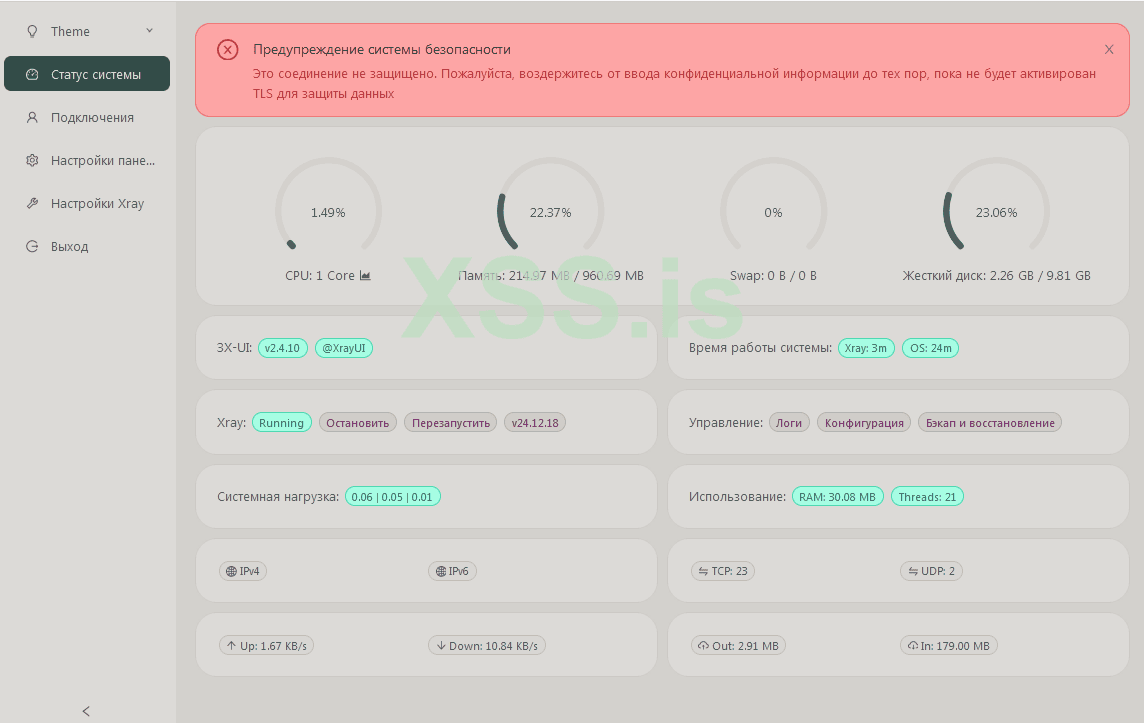Viewport: 1144px width, 723px height.
Task: Open the @XrayUI Telegram tag
Action: 344,348
